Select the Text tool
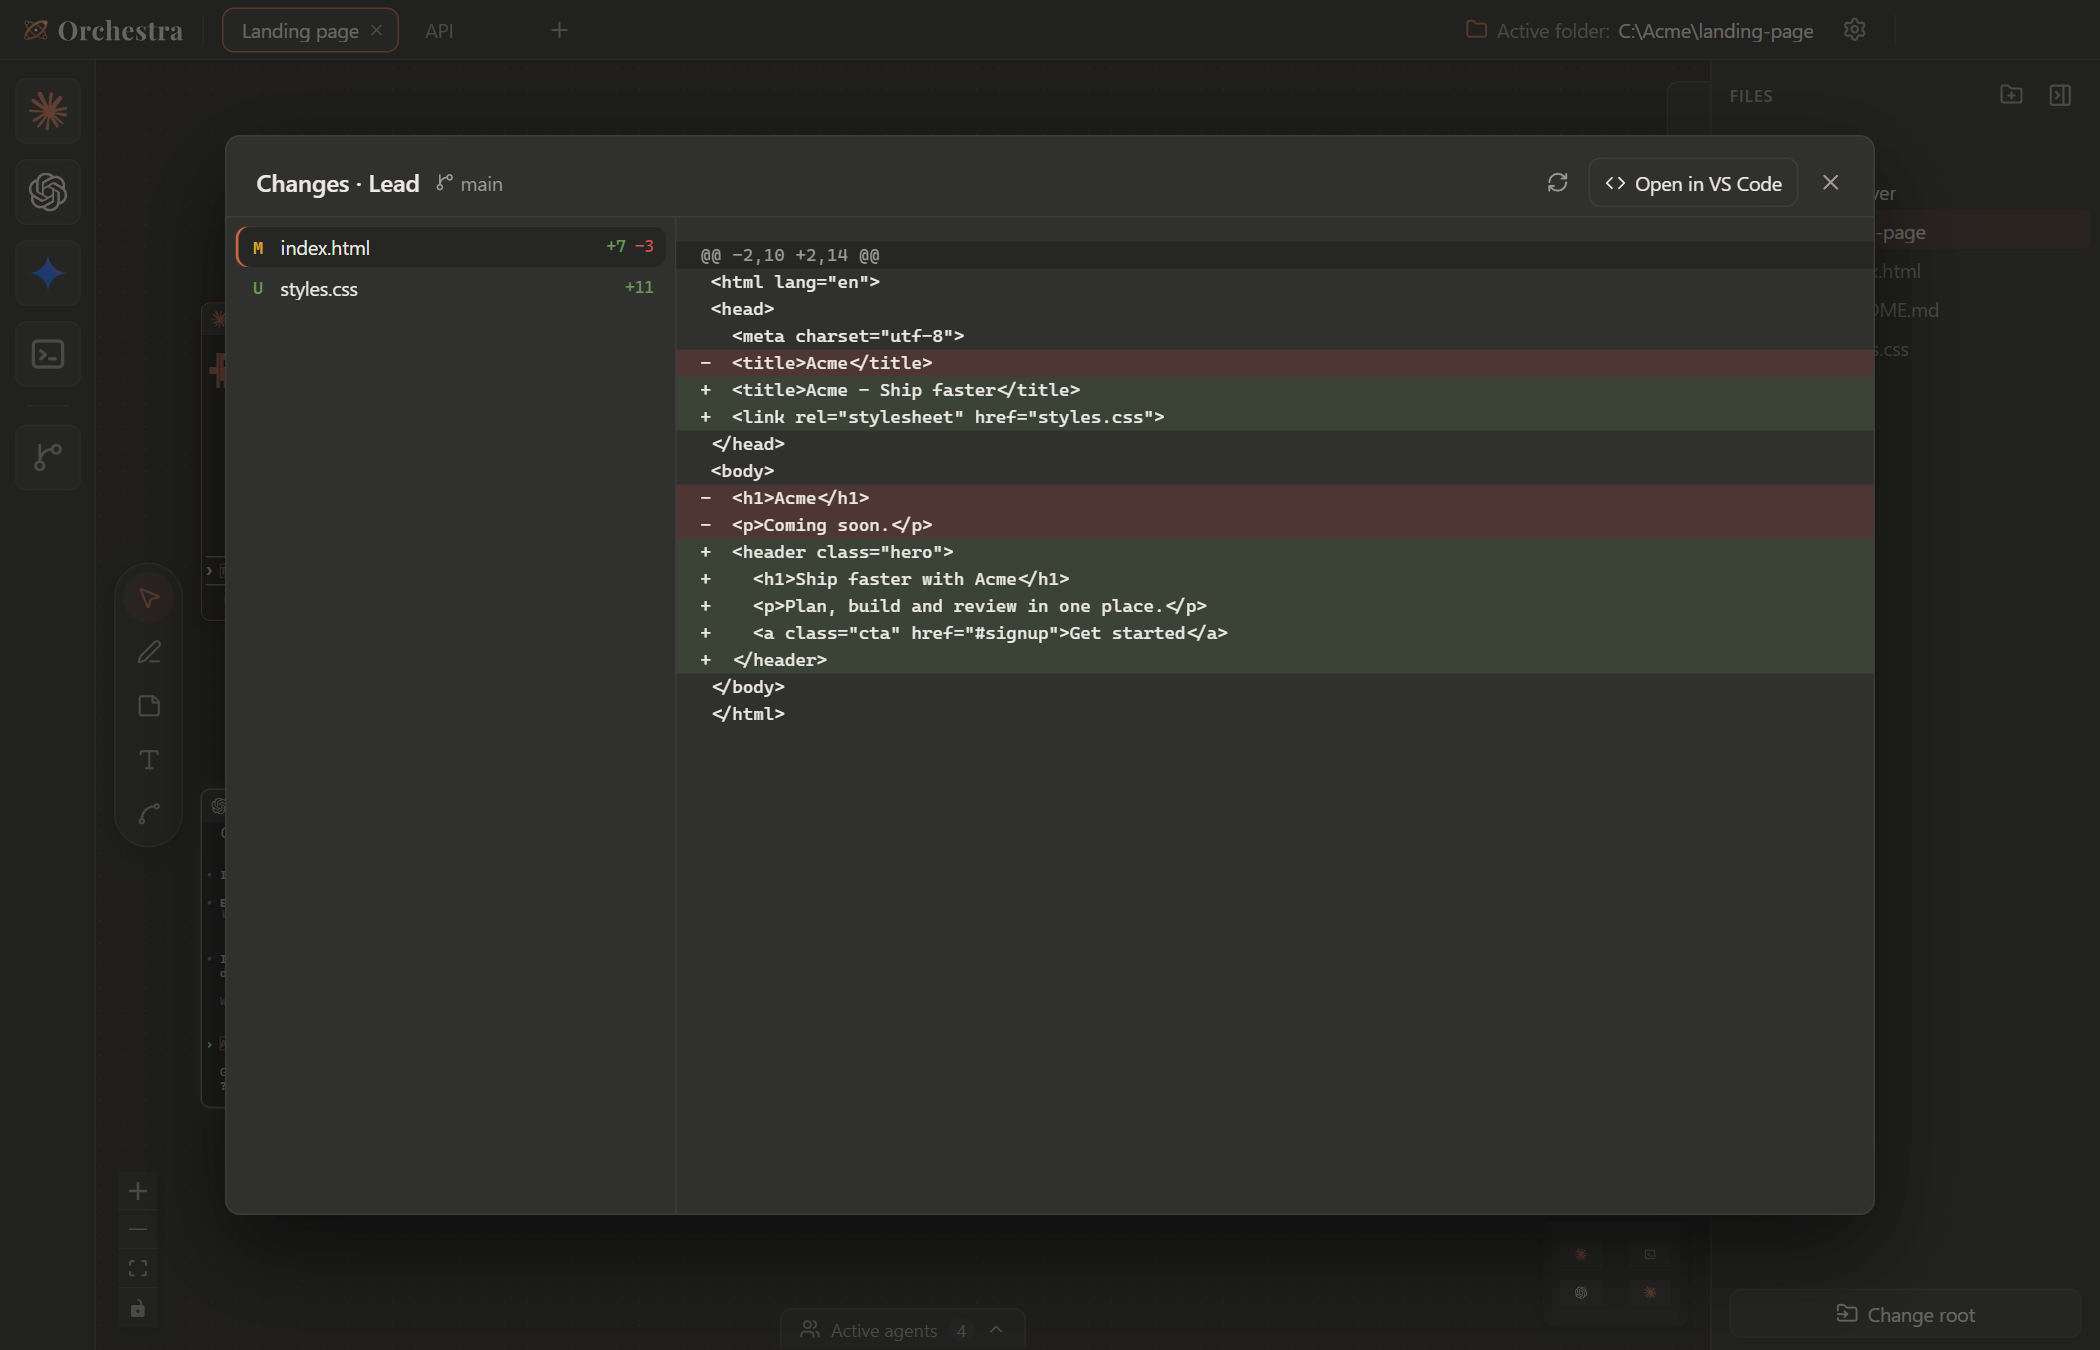Image resolution: width=2100 pixels, height=1350 pixels. [x=149, y=760]
